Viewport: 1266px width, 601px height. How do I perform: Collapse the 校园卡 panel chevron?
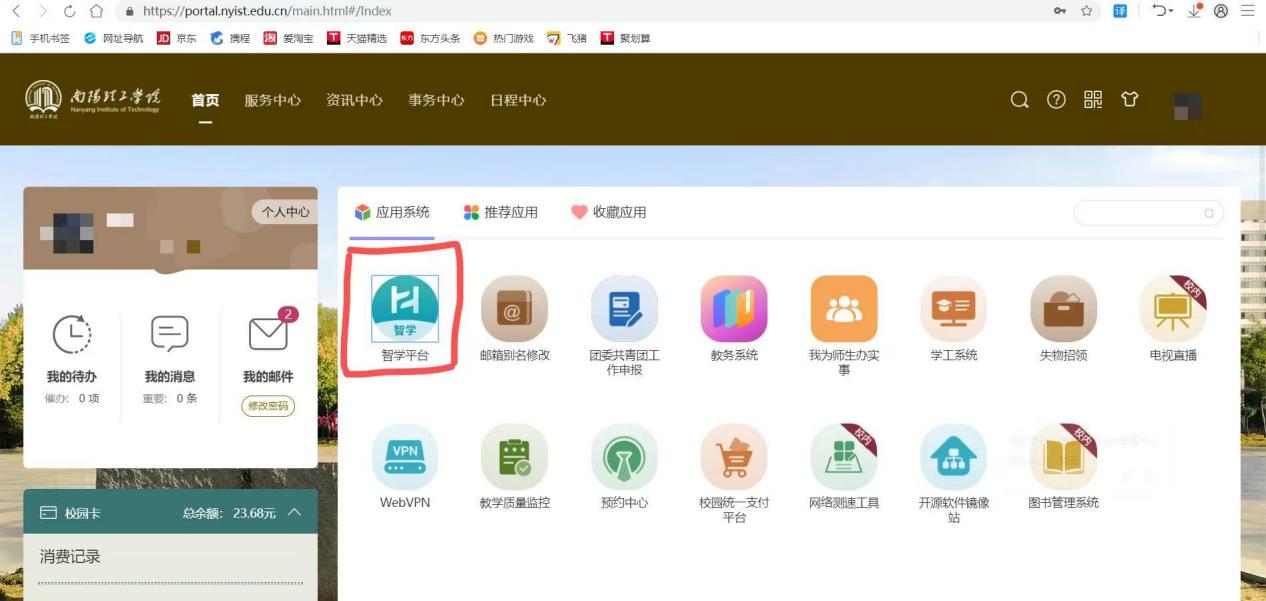(294, 513)
